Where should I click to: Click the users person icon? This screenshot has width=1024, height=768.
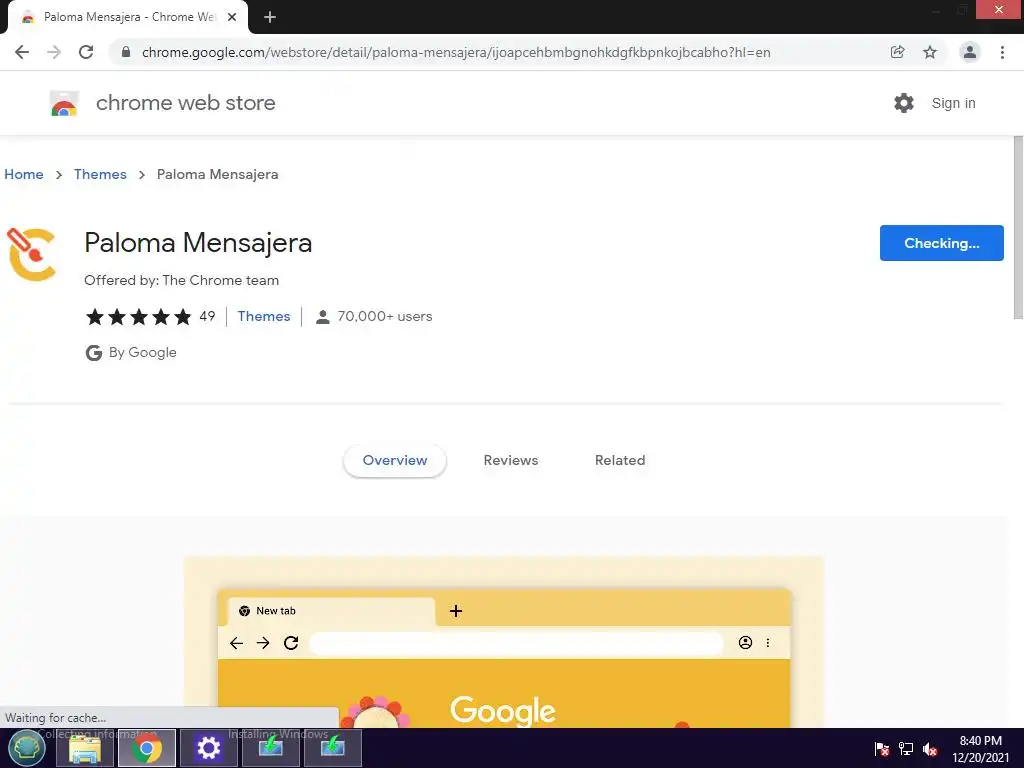[323, 317]
